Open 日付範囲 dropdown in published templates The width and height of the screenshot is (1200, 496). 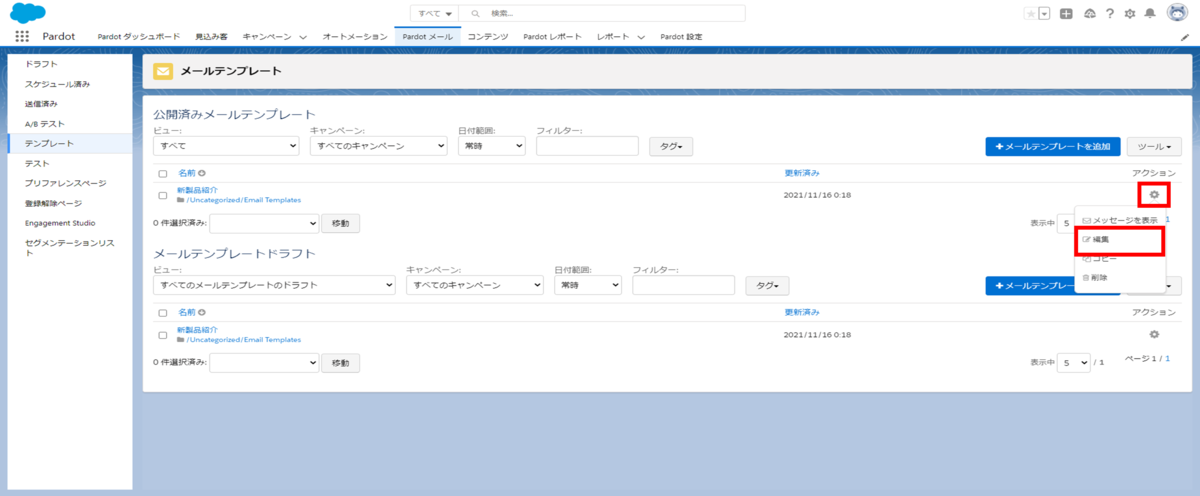tap(491, 146)
